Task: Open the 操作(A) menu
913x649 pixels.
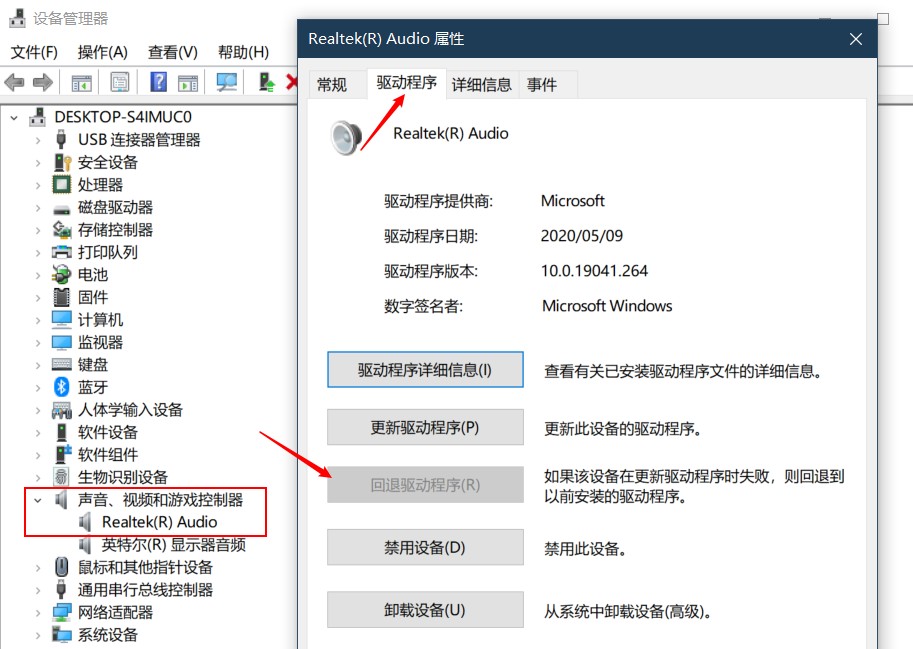Action: pos(102,52)
